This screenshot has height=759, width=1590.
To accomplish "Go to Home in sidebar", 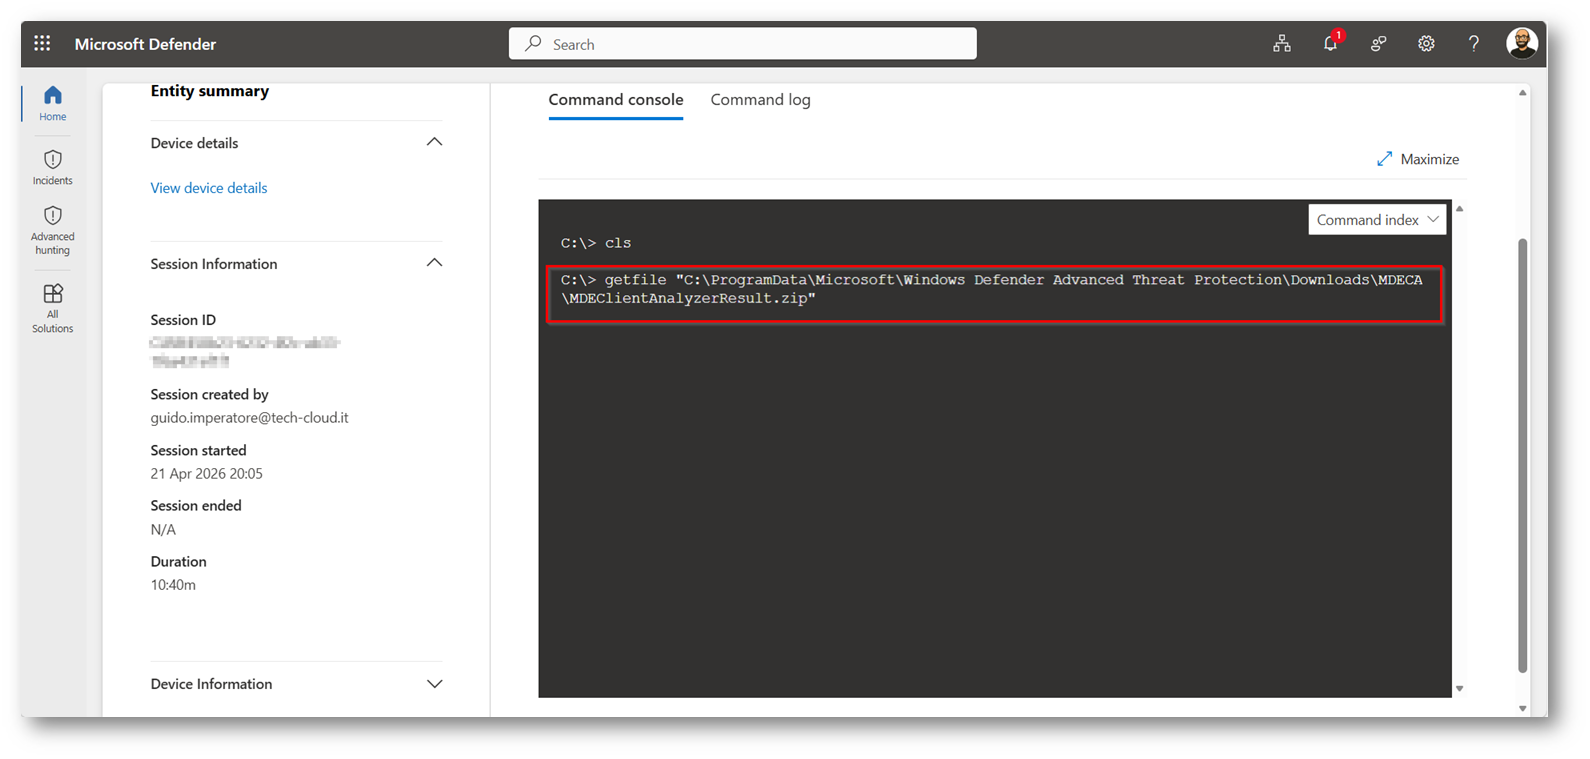I will [53, 103].
